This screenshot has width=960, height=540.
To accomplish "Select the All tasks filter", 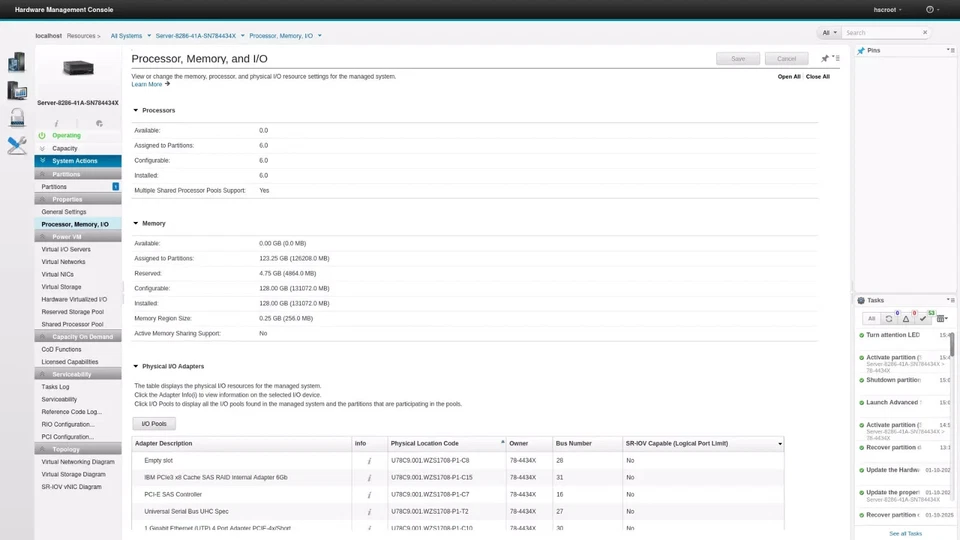I will point(871,318).
